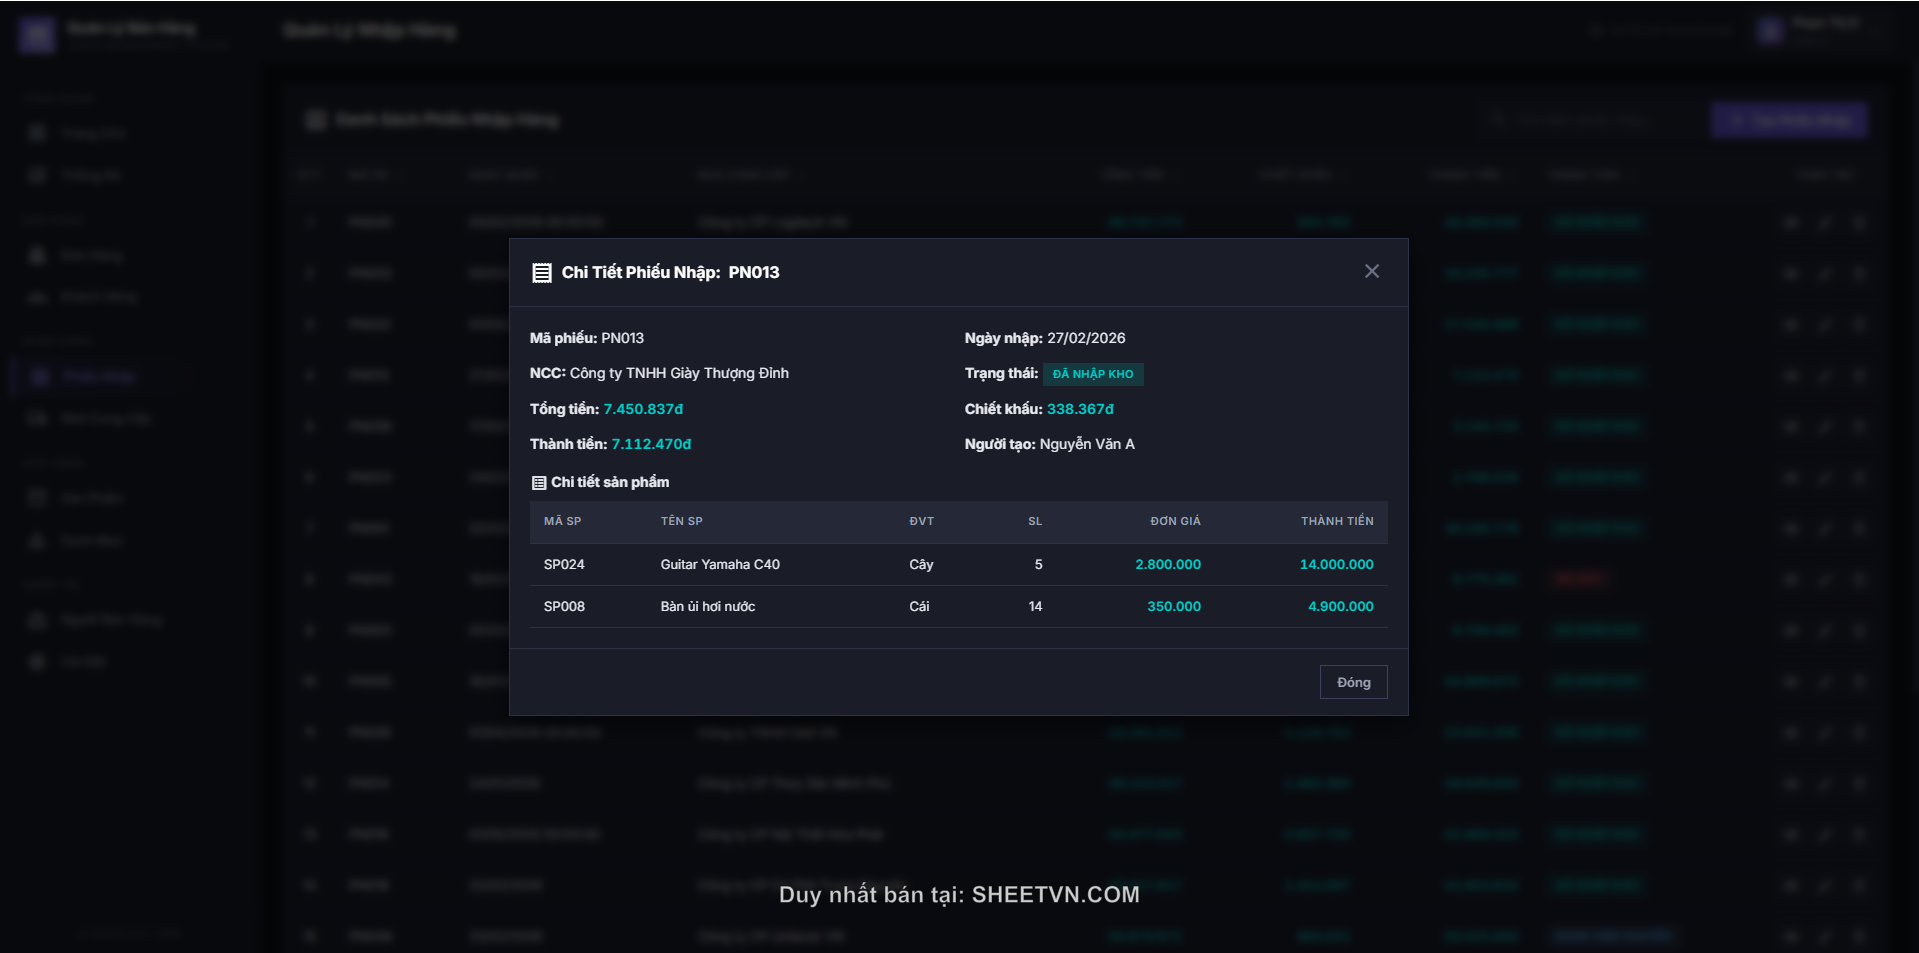Click the Tổng tiền value 7.450.837đ
This screenshot has width=1919, height=953.
tap(643, 409)
